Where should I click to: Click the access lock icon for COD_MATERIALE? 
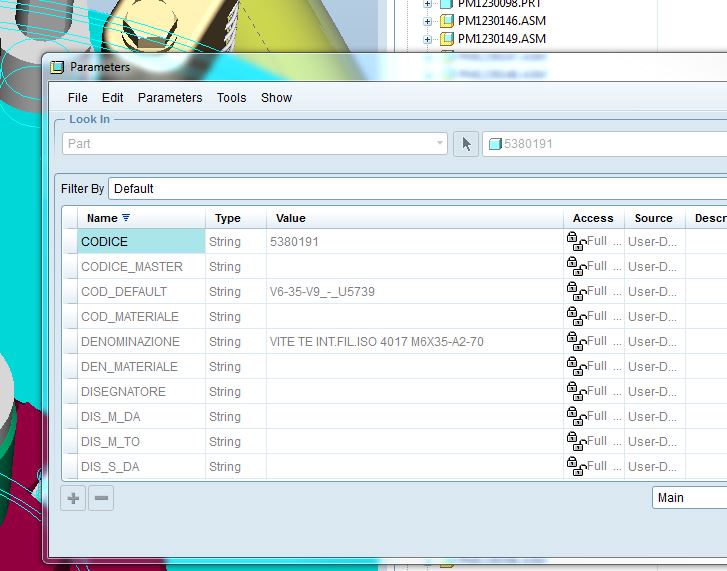576,316
